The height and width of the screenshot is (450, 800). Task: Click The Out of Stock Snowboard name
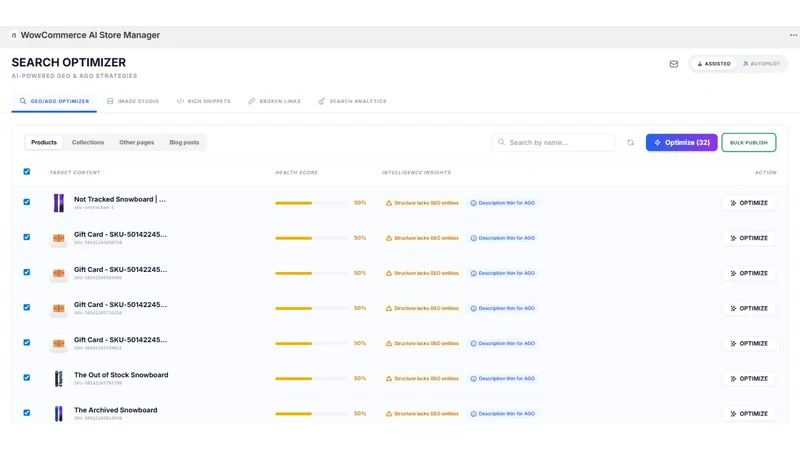coord(121,375)
